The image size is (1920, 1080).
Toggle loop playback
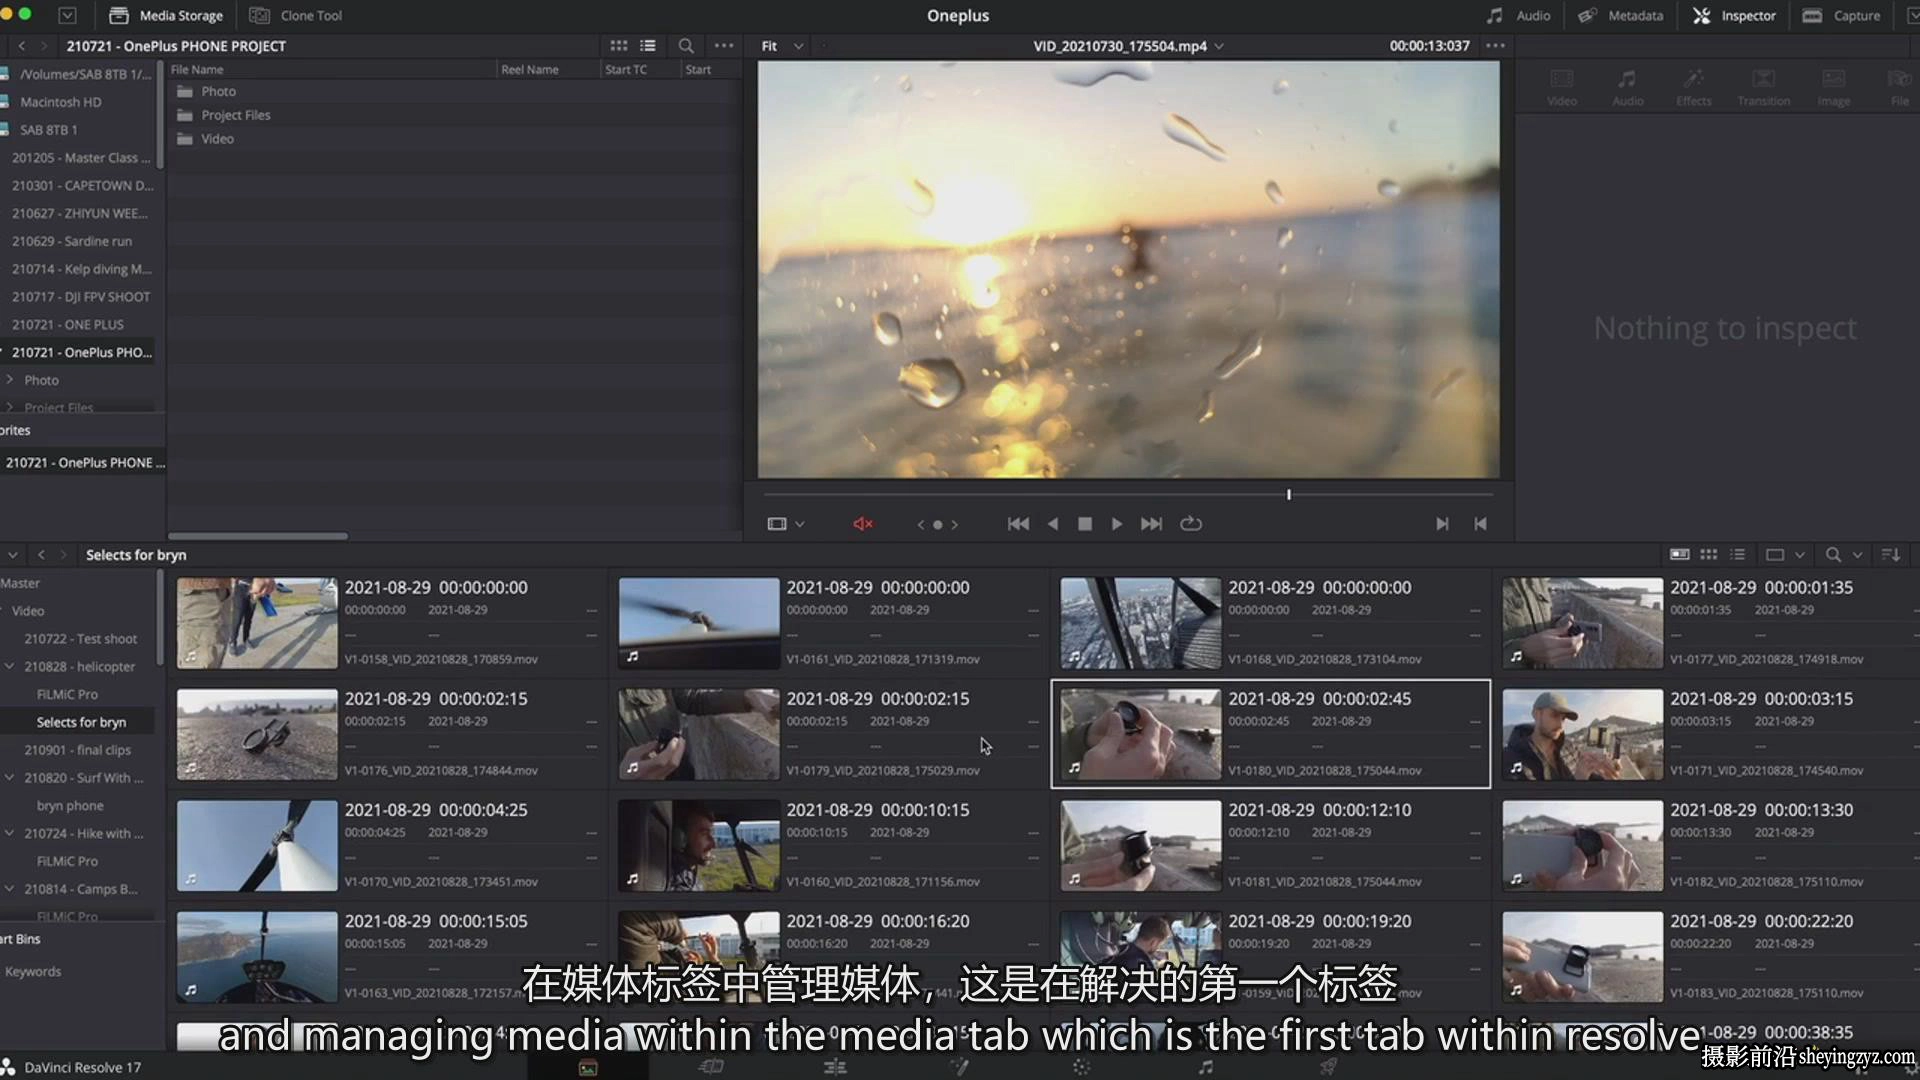(1191, 524)
